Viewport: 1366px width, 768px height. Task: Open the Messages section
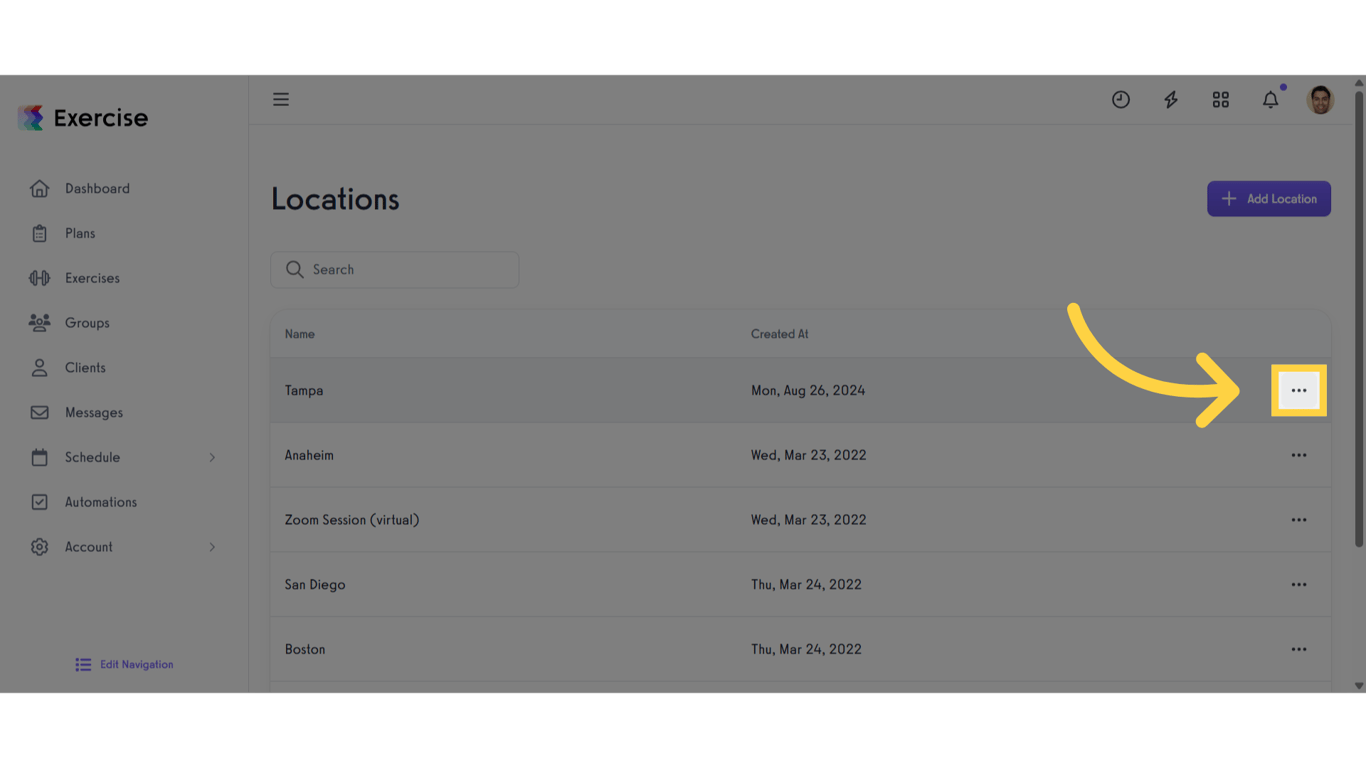click(x=93, y=412)
